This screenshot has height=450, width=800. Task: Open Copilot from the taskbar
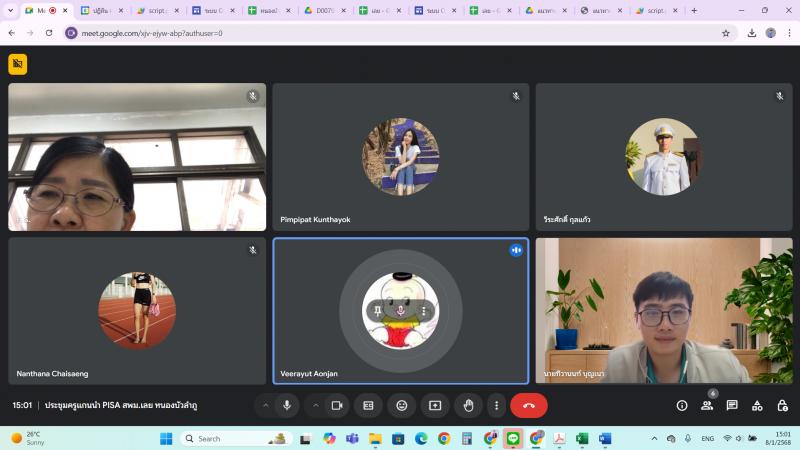click(x=329, y=439)
